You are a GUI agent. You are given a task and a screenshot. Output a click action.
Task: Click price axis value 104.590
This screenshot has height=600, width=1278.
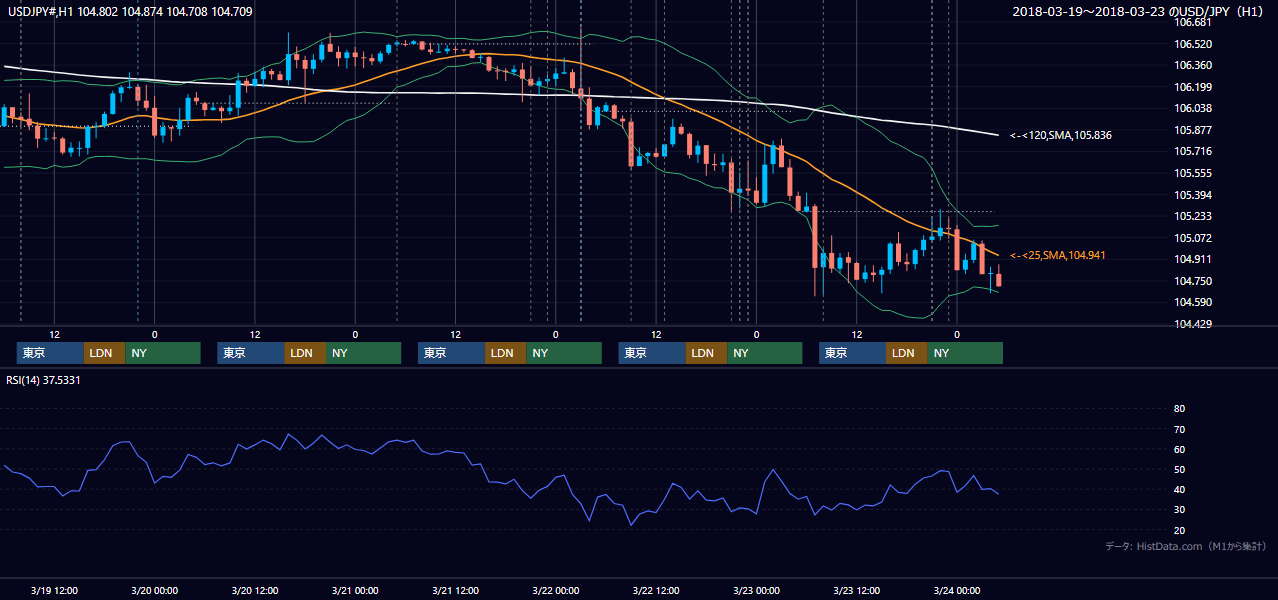click(x=1193, y=303)
